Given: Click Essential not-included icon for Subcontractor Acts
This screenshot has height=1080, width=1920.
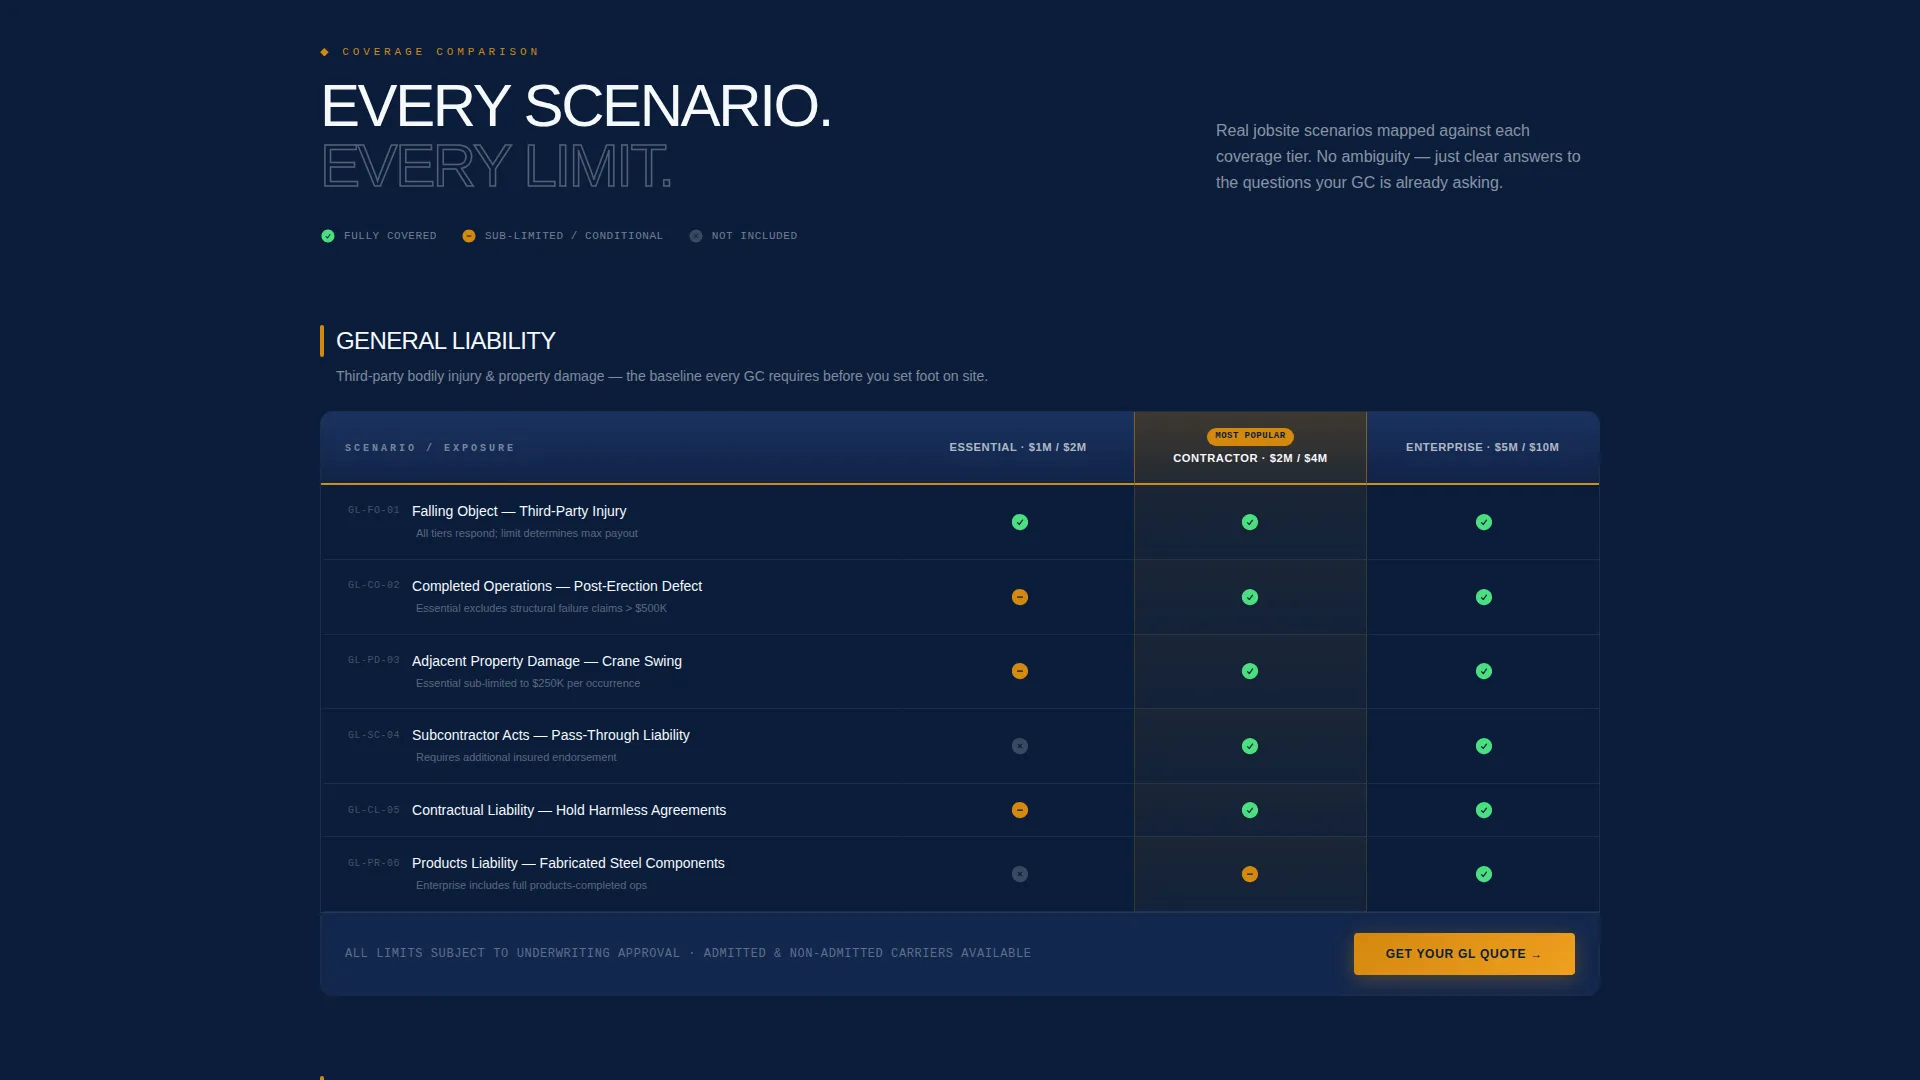Looking at the screenshot, I should point(1019,746).
